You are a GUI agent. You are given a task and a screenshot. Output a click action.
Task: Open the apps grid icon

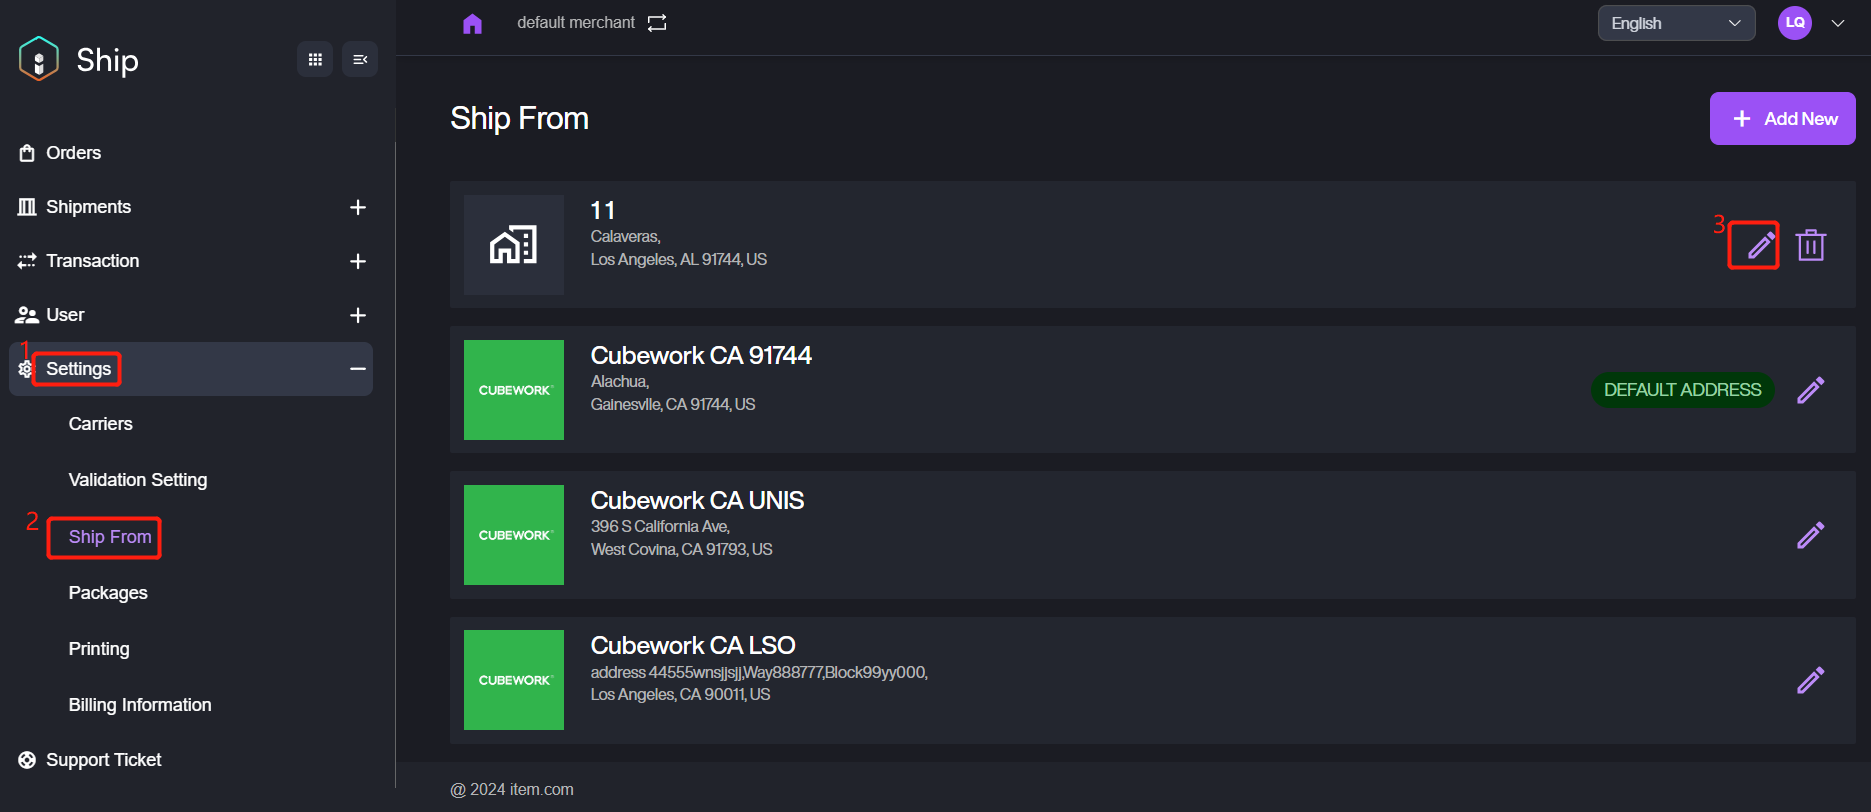315,60
